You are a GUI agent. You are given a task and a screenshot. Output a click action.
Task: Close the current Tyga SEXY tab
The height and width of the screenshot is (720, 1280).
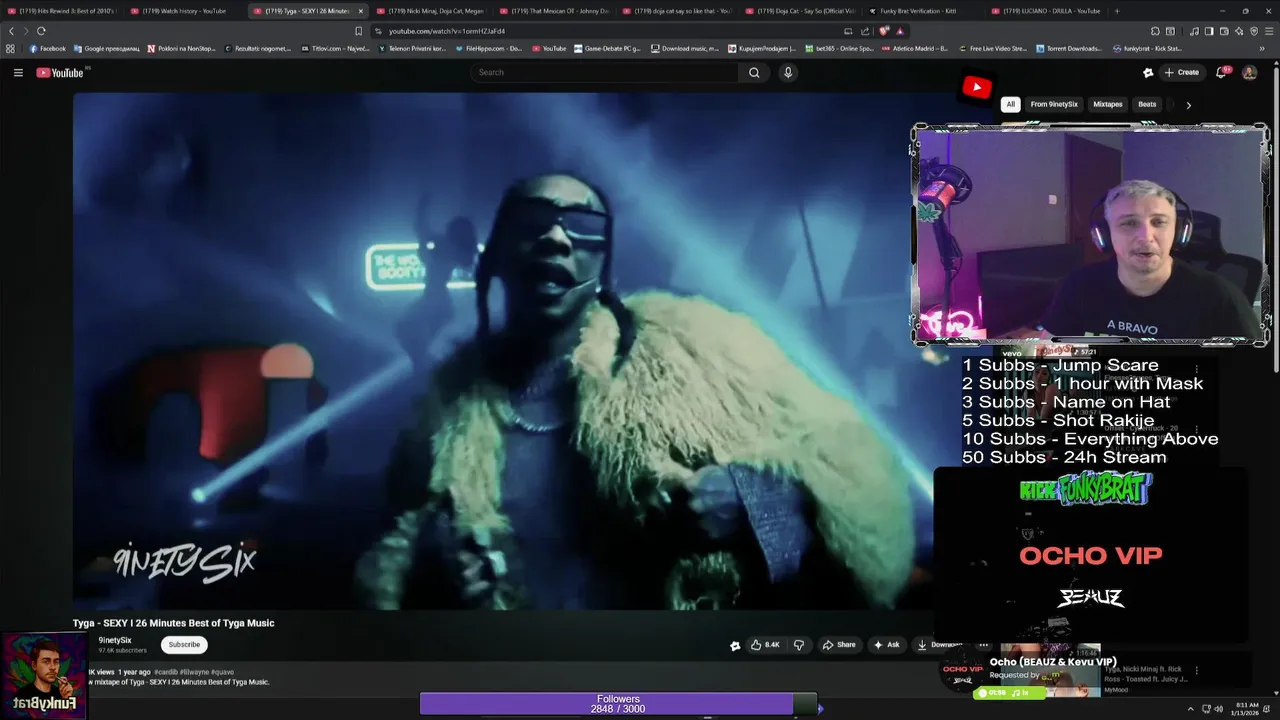[x=360, y=11]
